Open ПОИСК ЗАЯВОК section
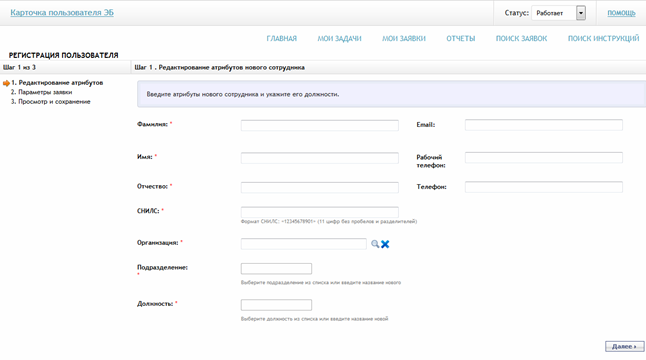This screenshot has width=646, height=360. click(521, 38)
